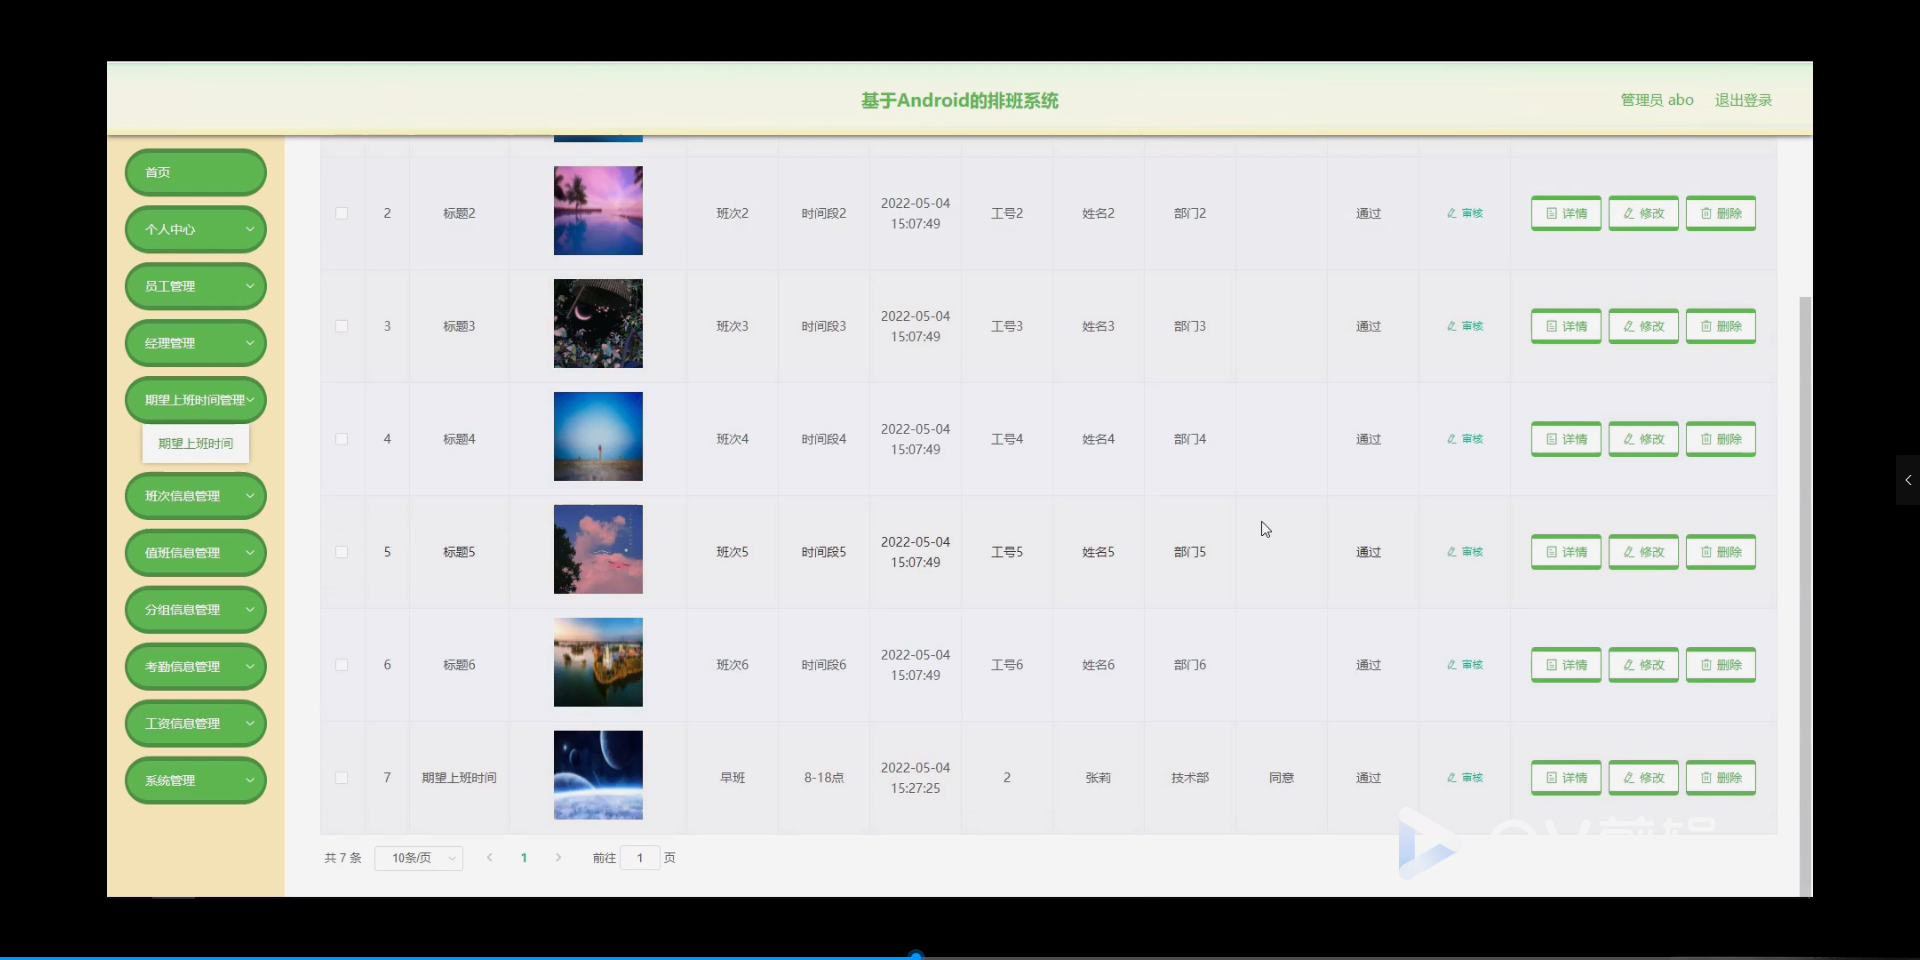Click the previous page arrow in pagination
Viewport: 1920px width, 960px height.
(x=489, y=857)
